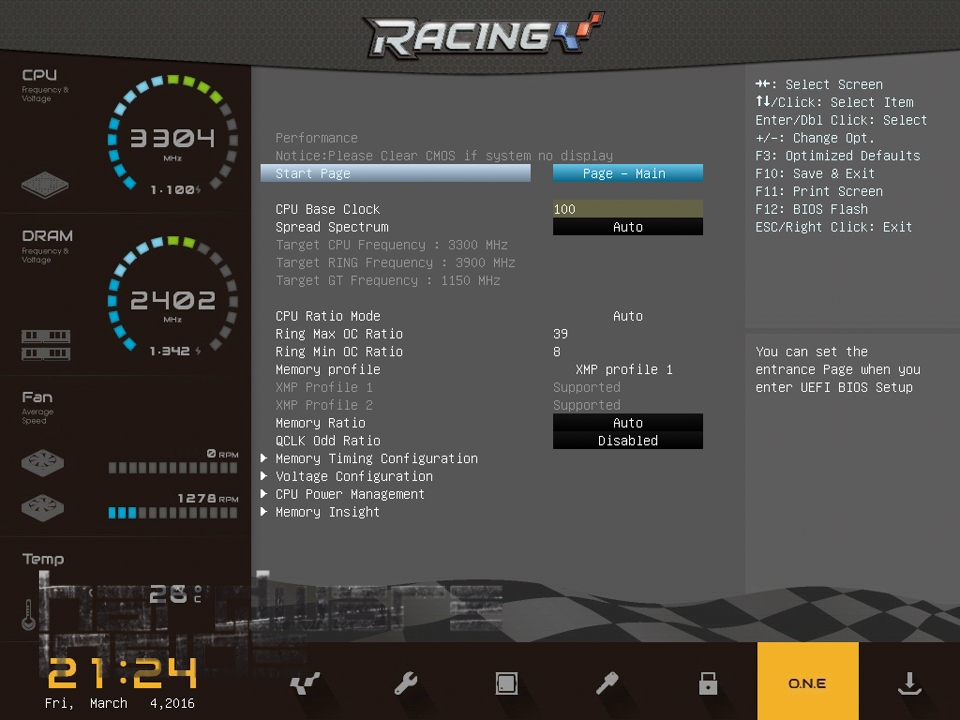Click the 1278 RPM fan speed bar
Screen dimensions: 960x720
click(173, 513)
